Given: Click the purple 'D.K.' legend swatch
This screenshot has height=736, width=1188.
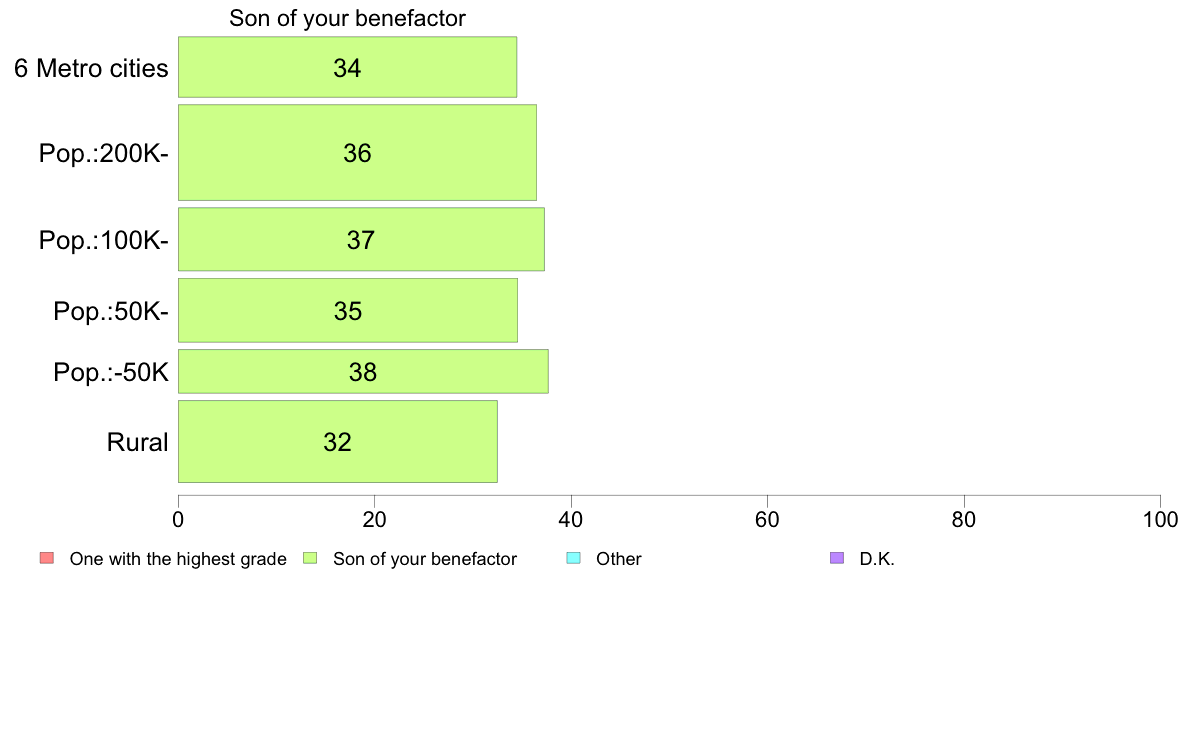Looking at the screenshot, I should point(836,558).
